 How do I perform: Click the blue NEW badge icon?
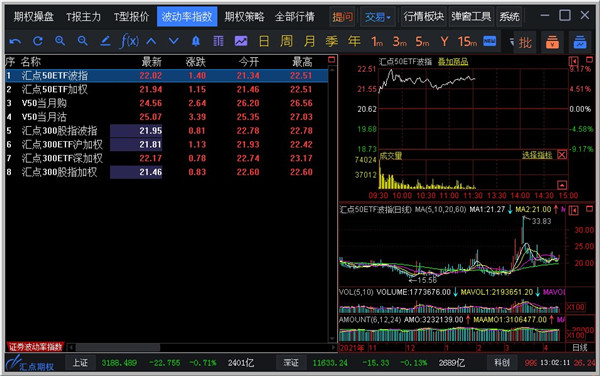click(489, 41)
